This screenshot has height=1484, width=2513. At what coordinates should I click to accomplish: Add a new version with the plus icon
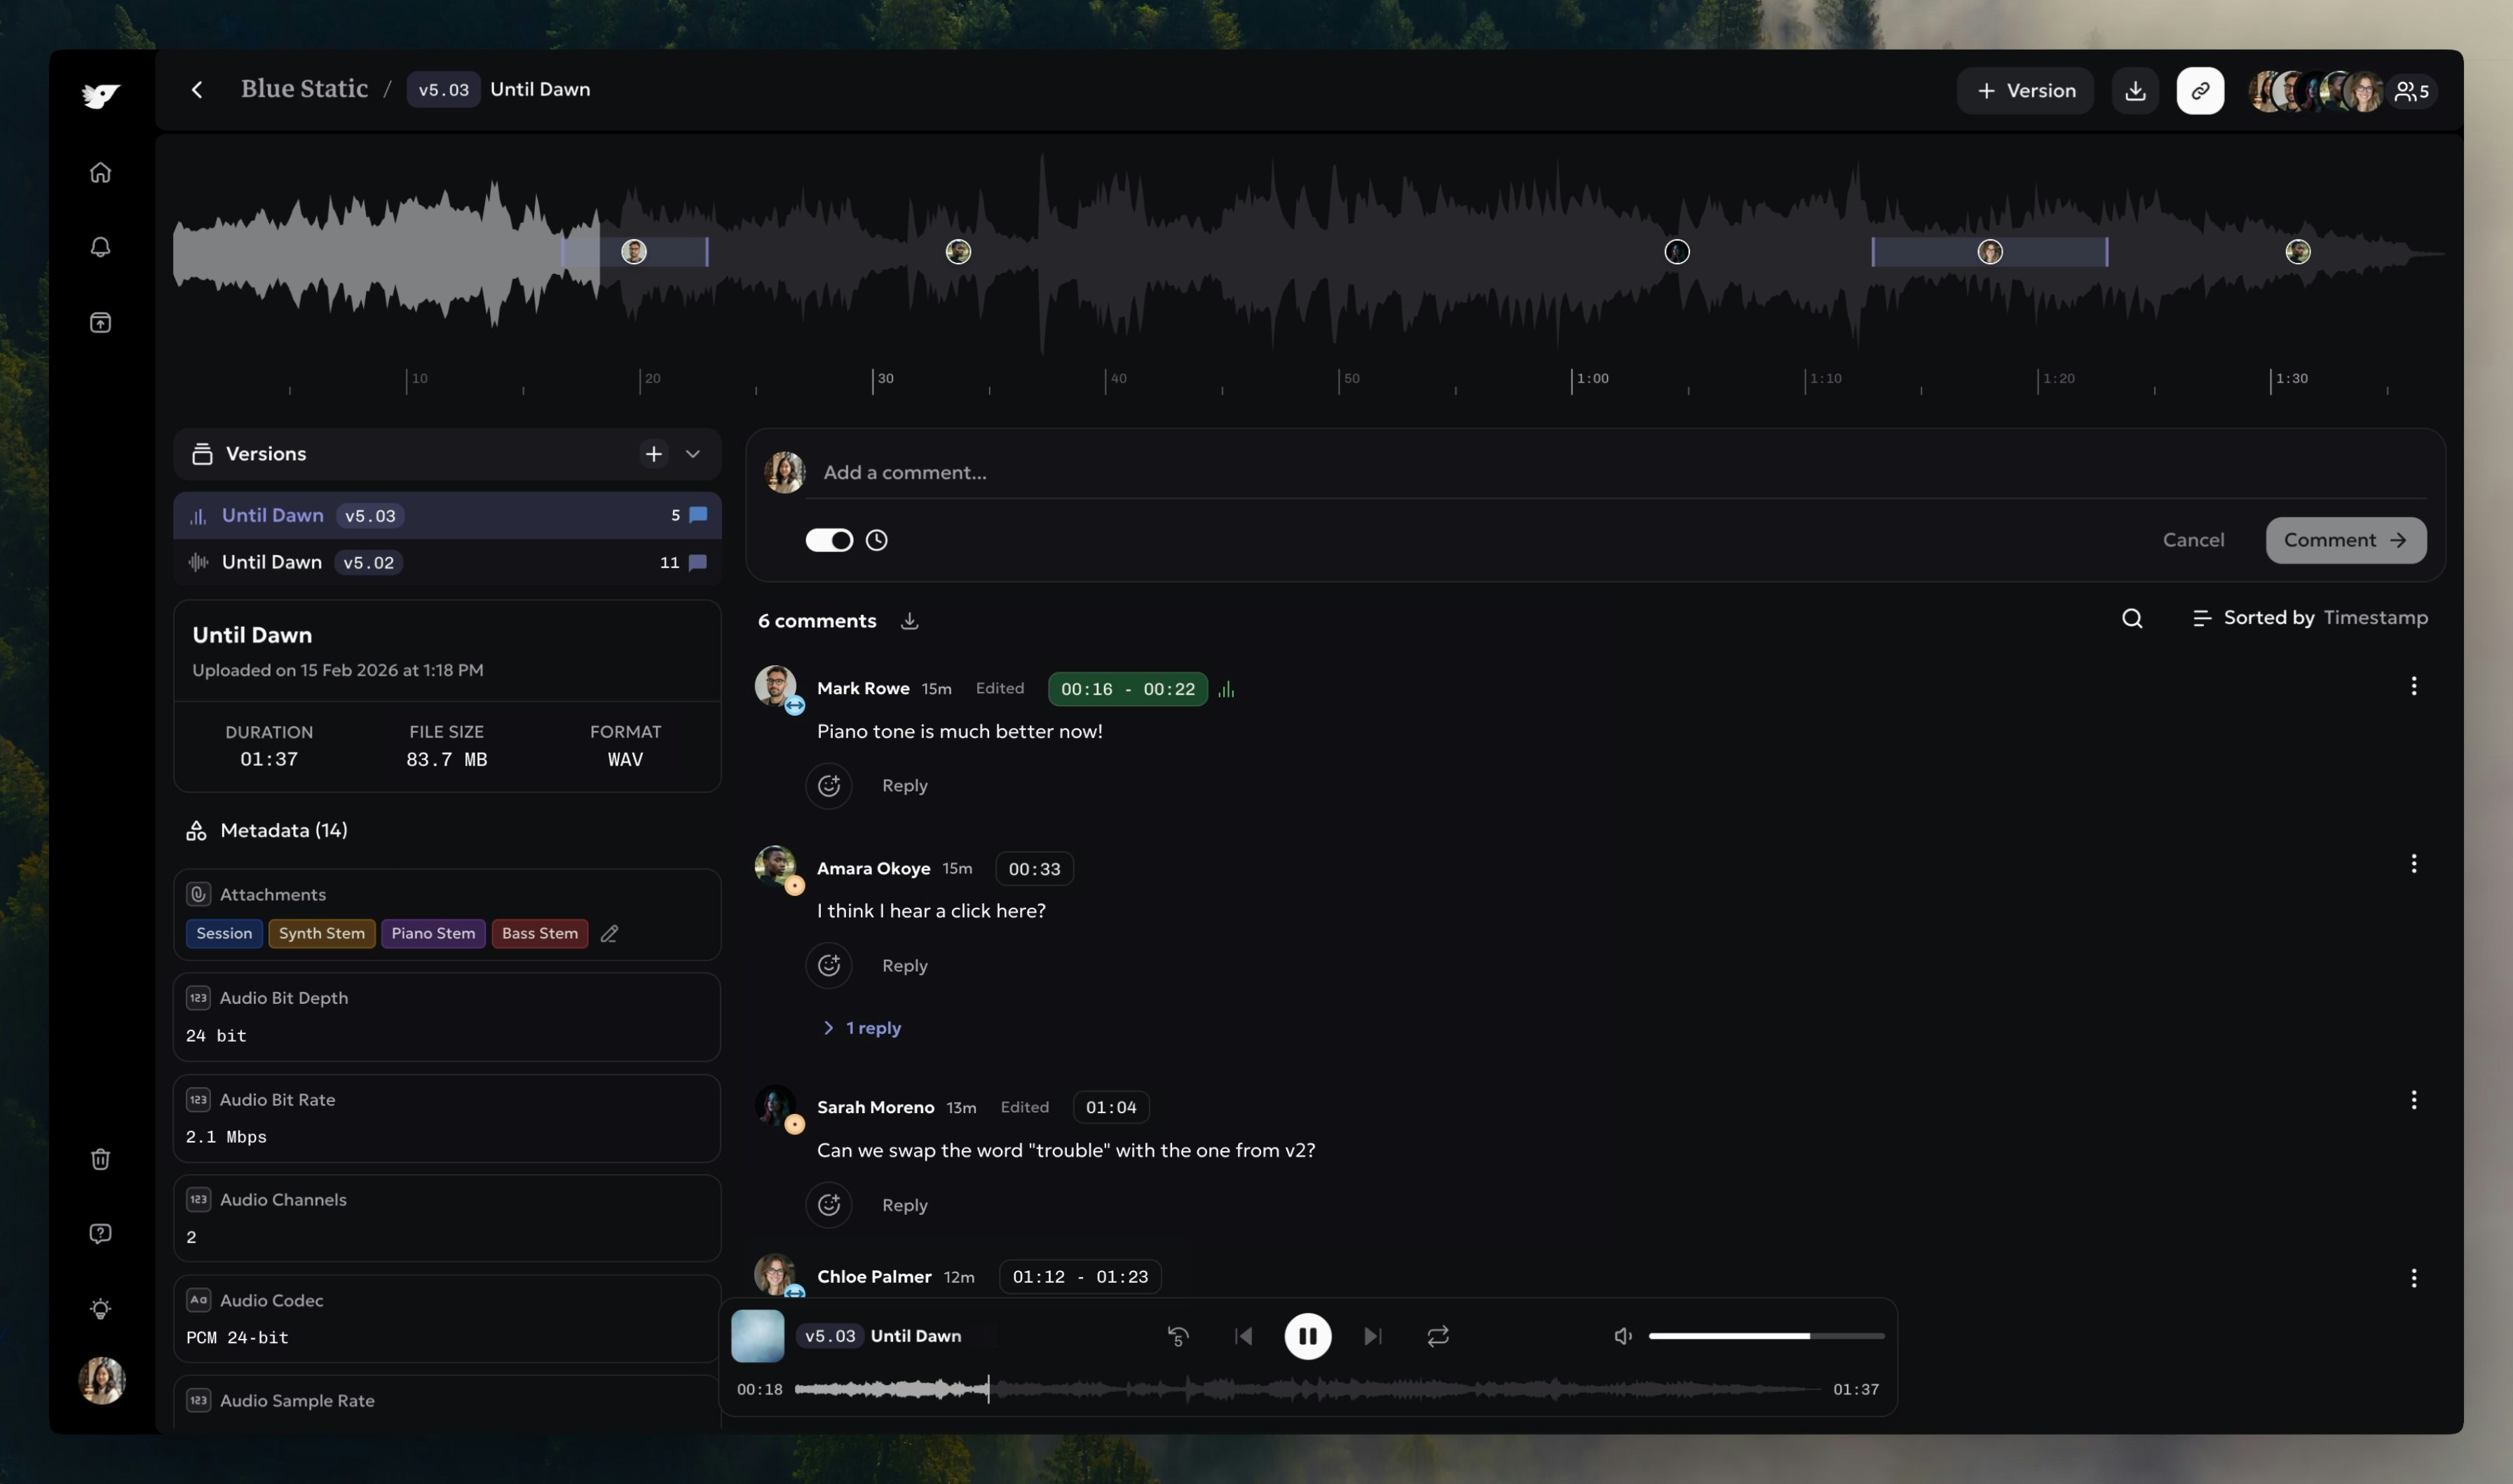point(653,453)
